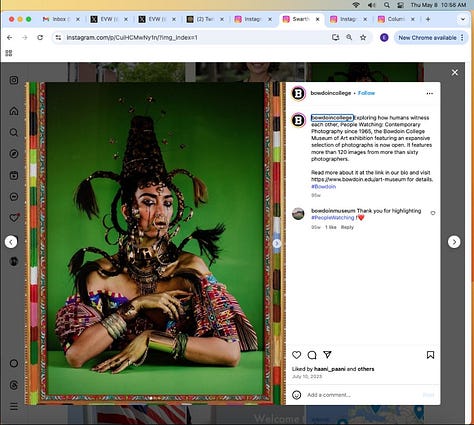Open profile avatar in sidebar
474x425 pixels.
click(x=14, y=261)
